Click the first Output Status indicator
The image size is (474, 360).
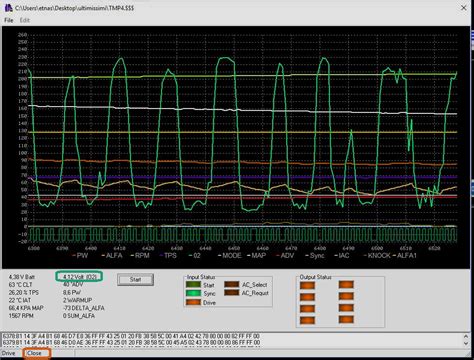[307, 285]
